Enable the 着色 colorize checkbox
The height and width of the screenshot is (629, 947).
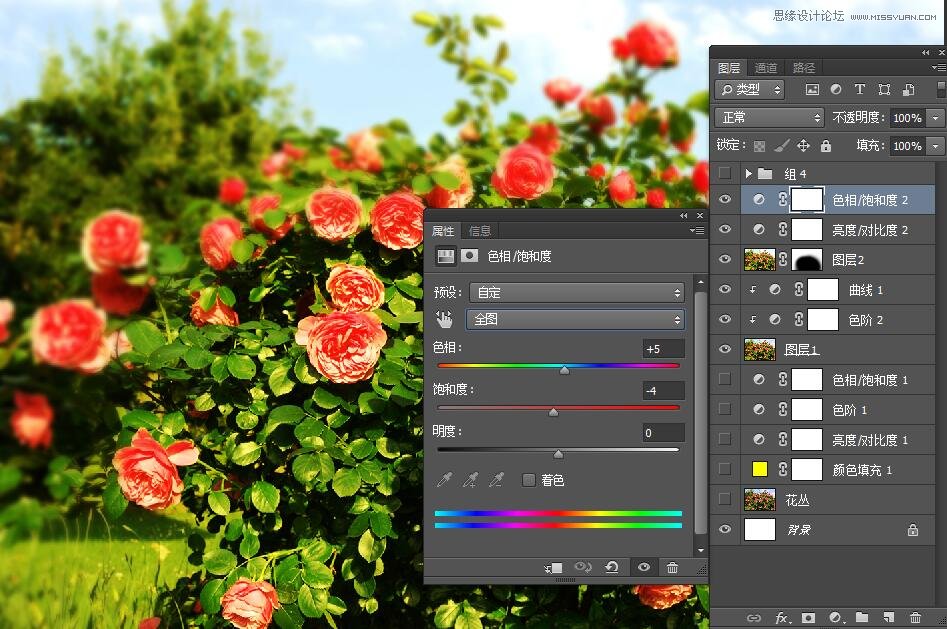528,480
